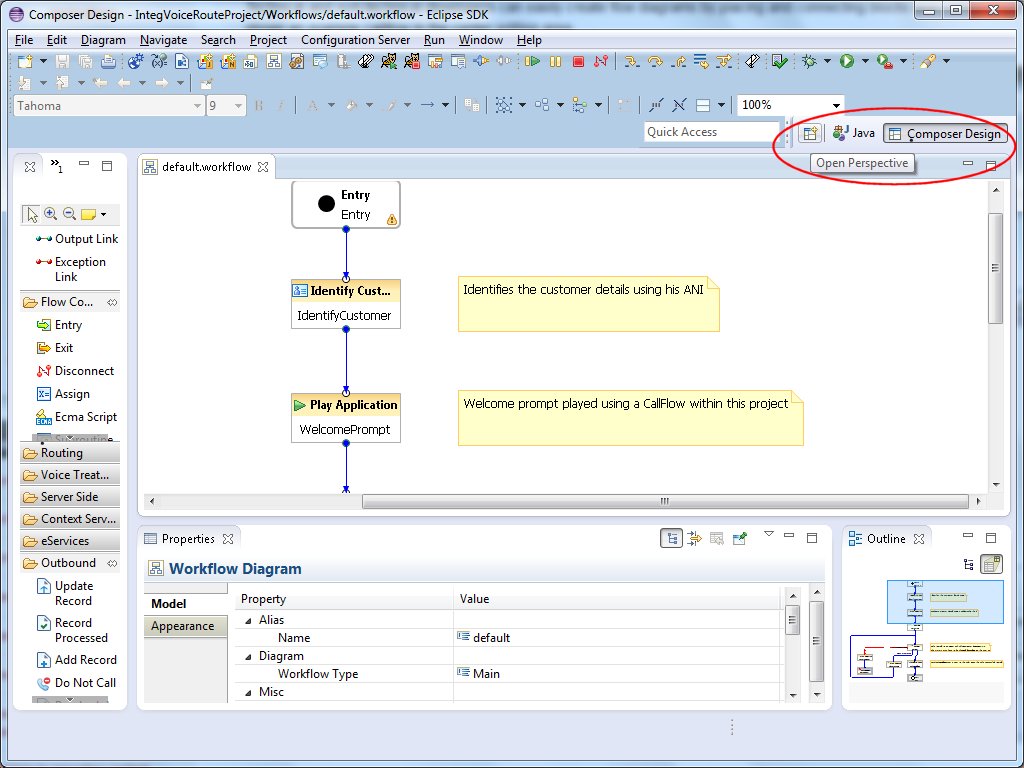The width and height of the screenshot is (1024, 768).
Task: Toggle Outline tree view mode icon
Action: click(969, 564)
